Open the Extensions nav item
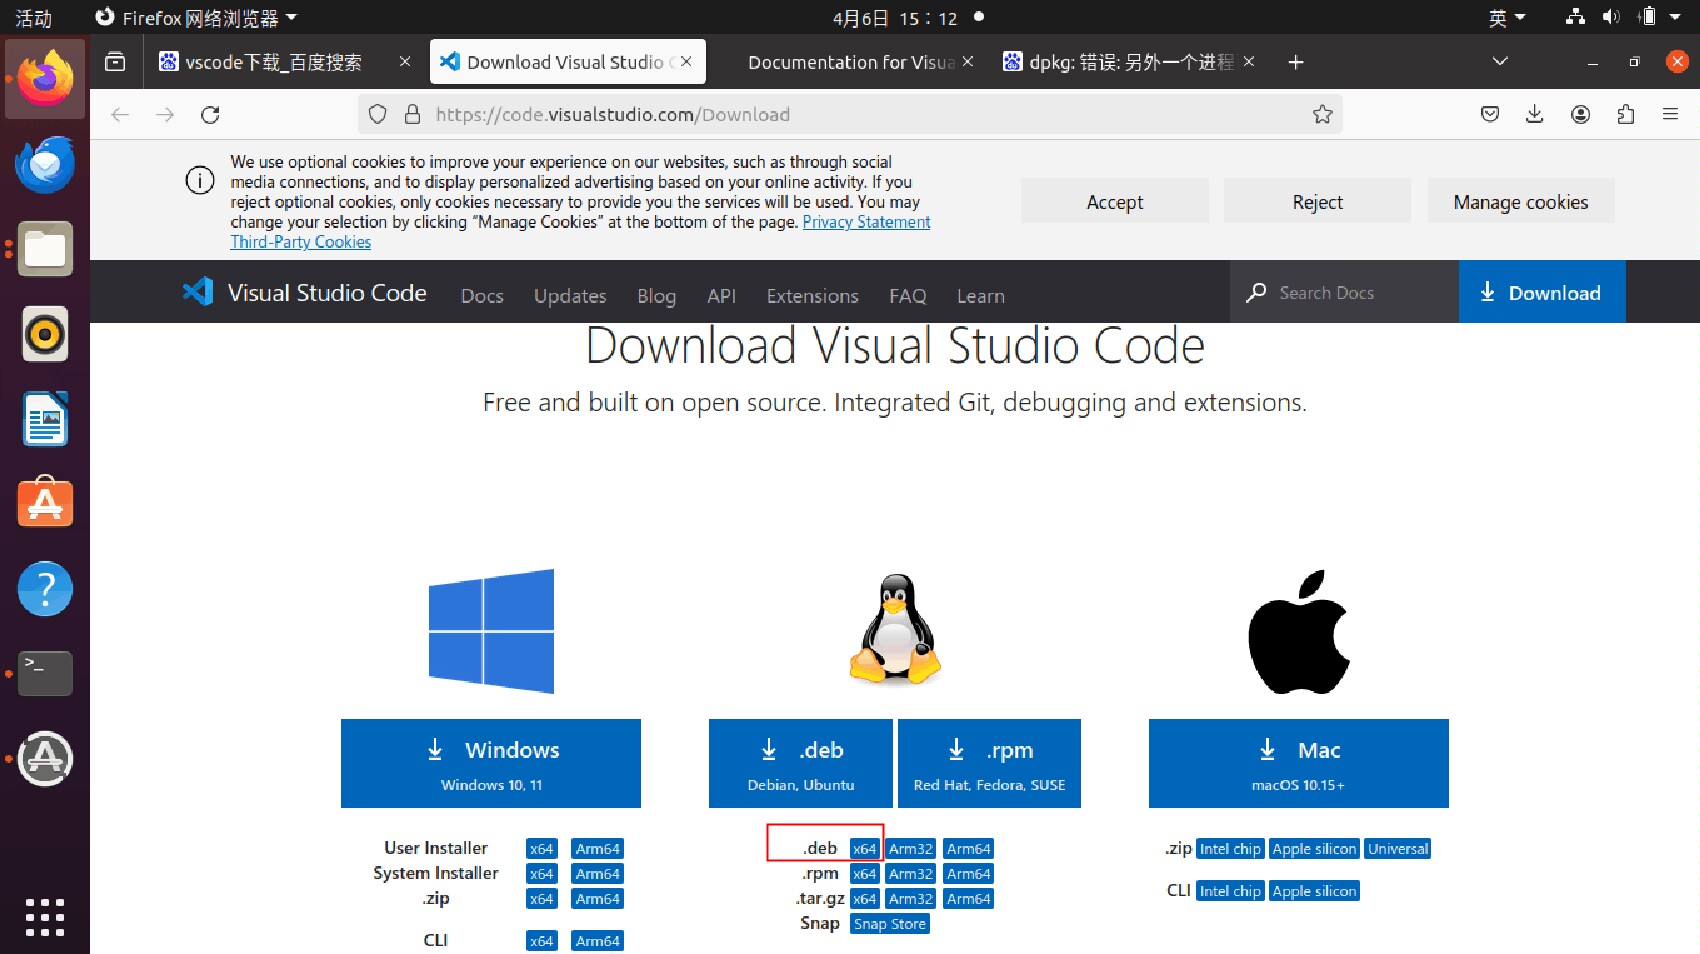The width and height of the screenshot is (1700, 954). click(x=812, y=296)
